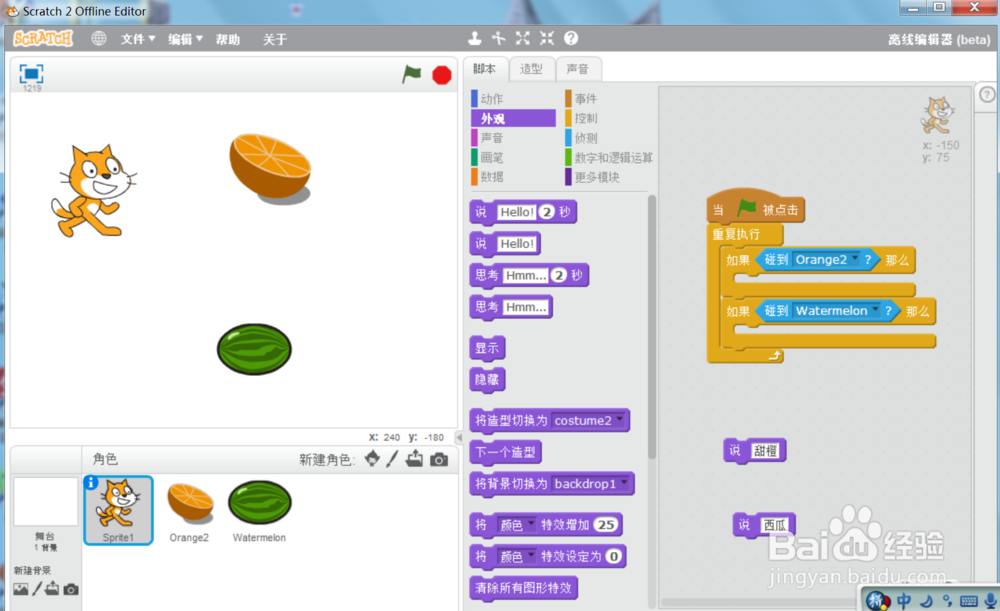
Task: Click the blocks palette vertical scrollbar
Action: (x=652, y=327)
